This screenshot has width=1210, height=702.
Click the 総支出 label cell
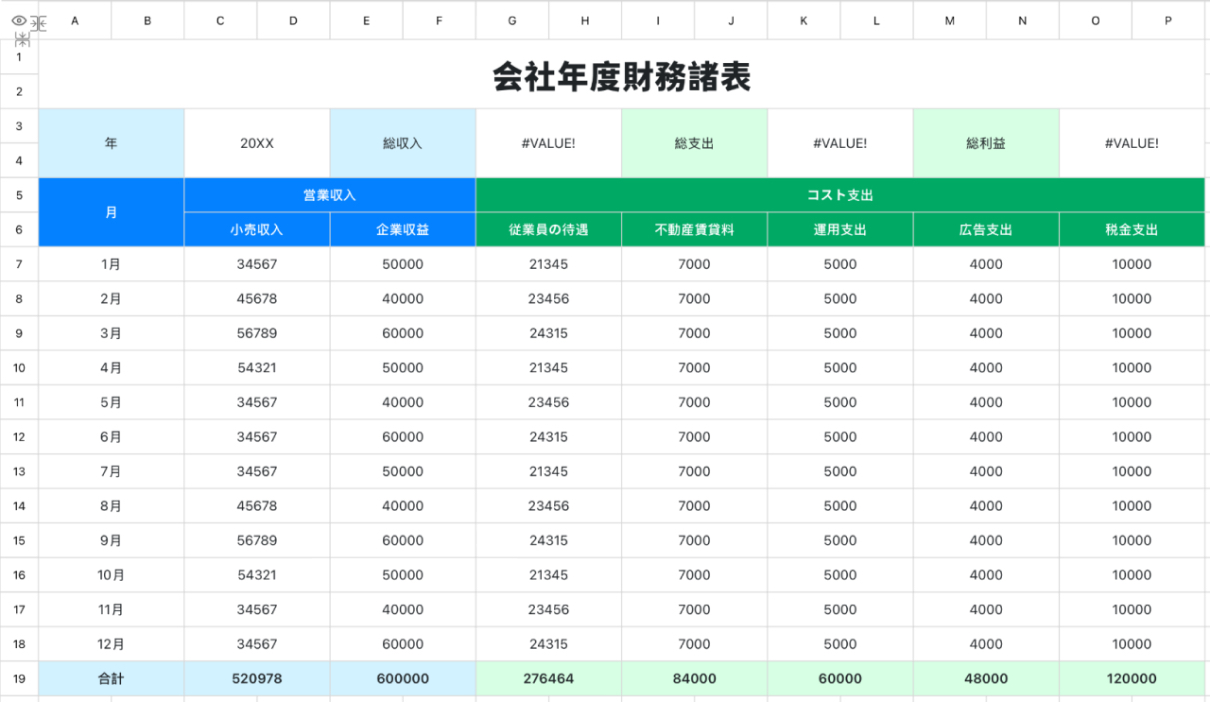click(694, 143)
